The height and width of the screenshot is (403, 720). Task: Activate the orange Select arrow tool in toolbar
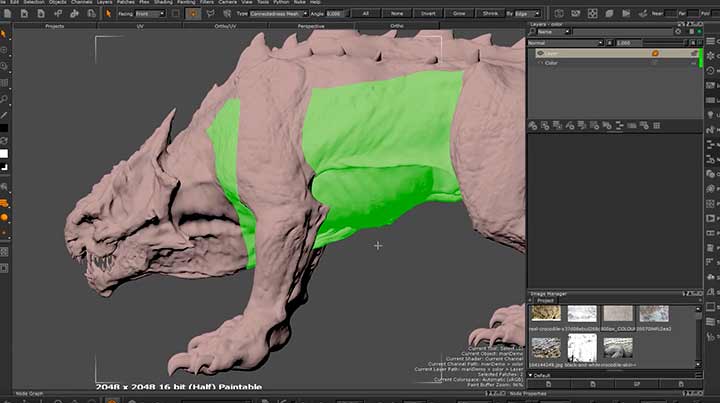point(108,14)
